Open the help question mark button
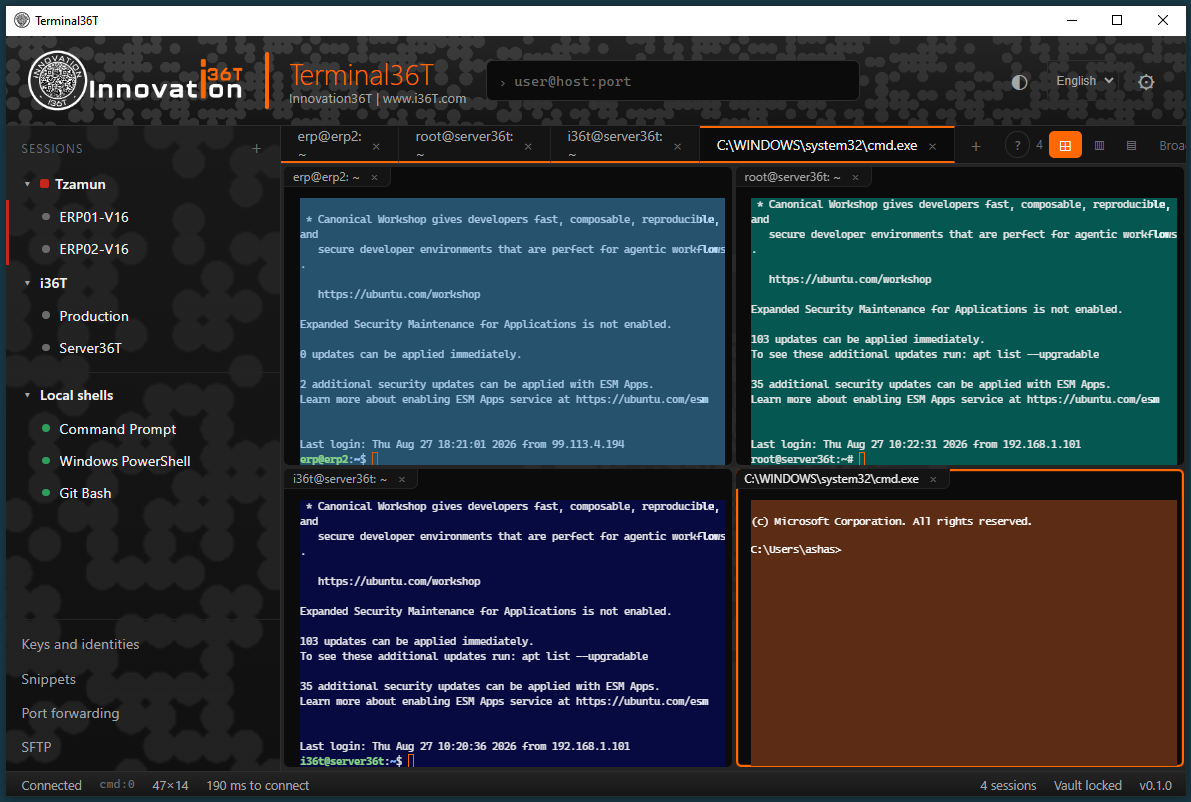The image size is (1191, 802). click(1017, 145)
